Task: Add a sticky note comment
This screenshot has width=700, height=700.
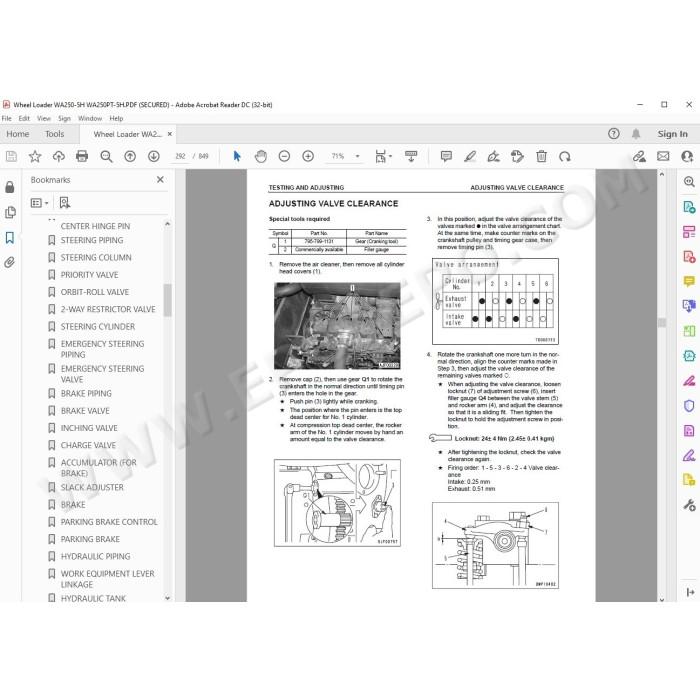Action: tap(446, 156)
